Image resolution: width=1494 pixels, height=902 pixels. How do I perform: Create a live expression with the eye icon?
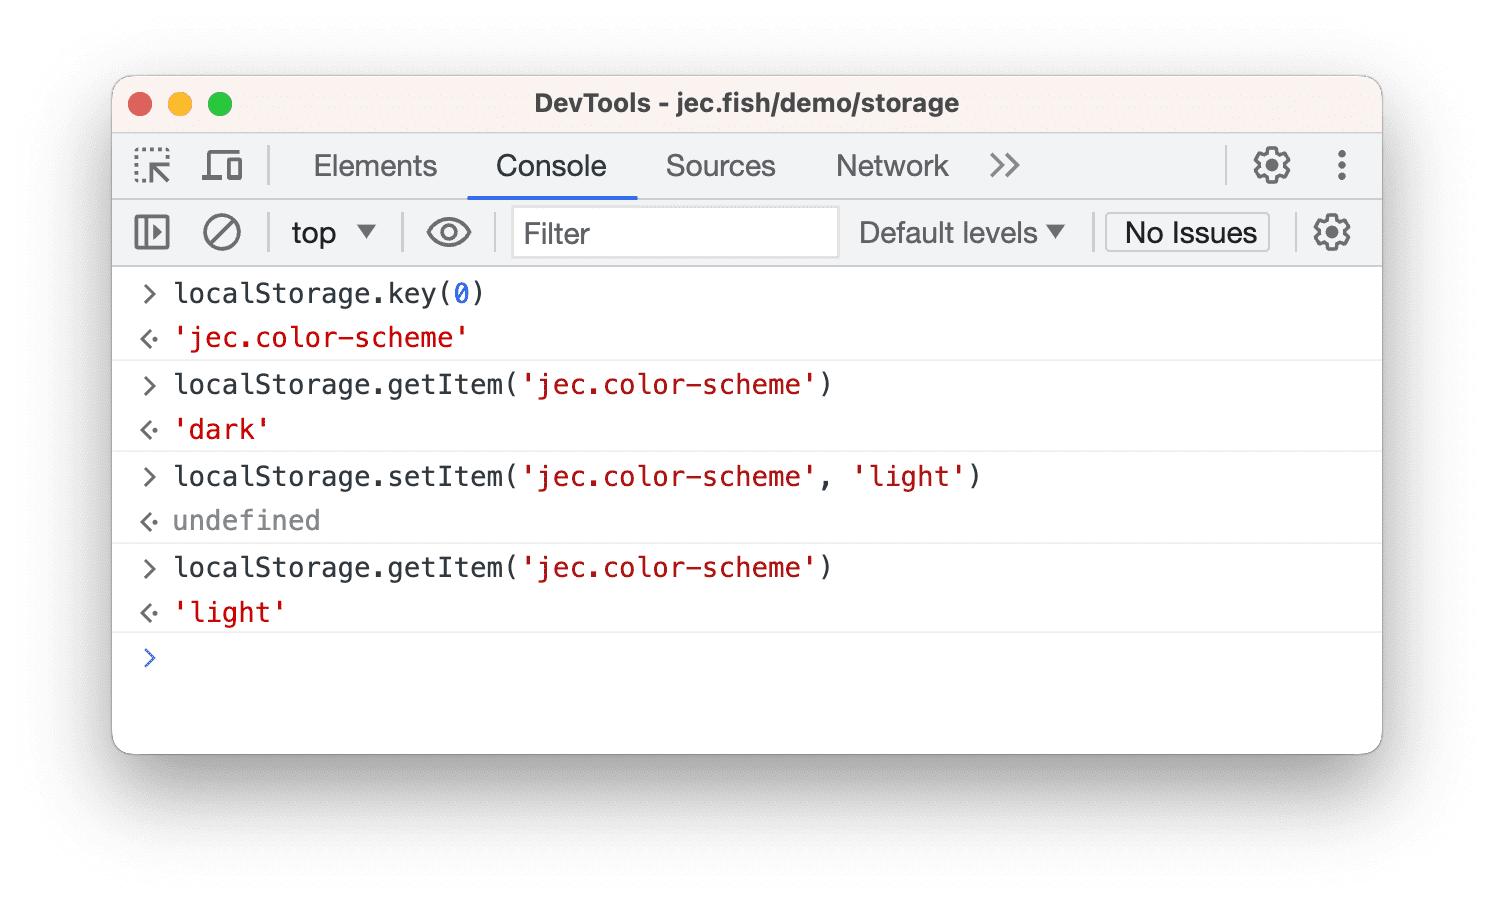tap(447, 232)
